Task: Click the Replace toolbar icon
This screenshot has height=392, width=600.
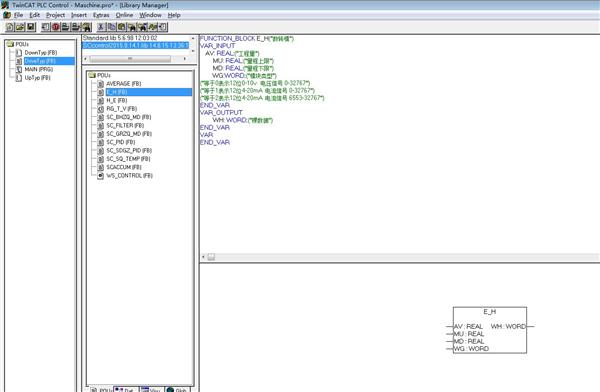Action: [x=153, y=27]
